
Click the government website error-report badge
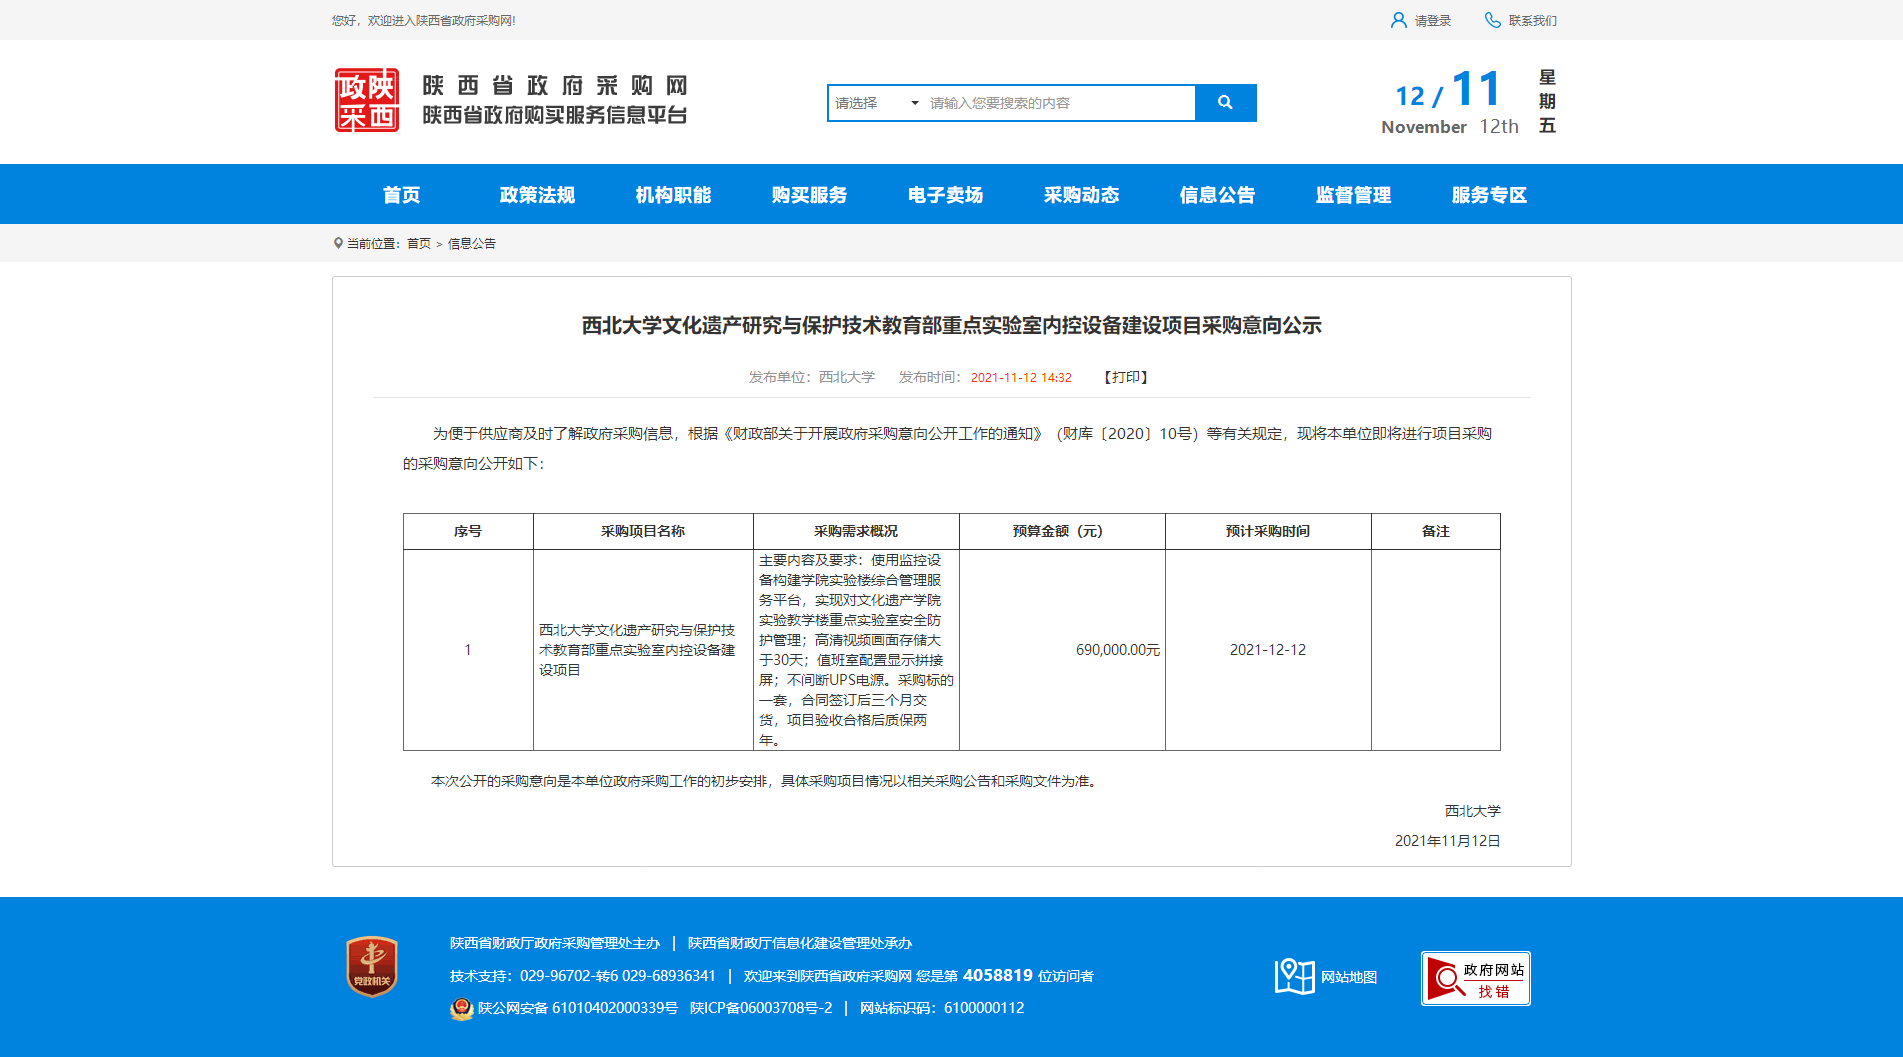[x=1475, y=978]
